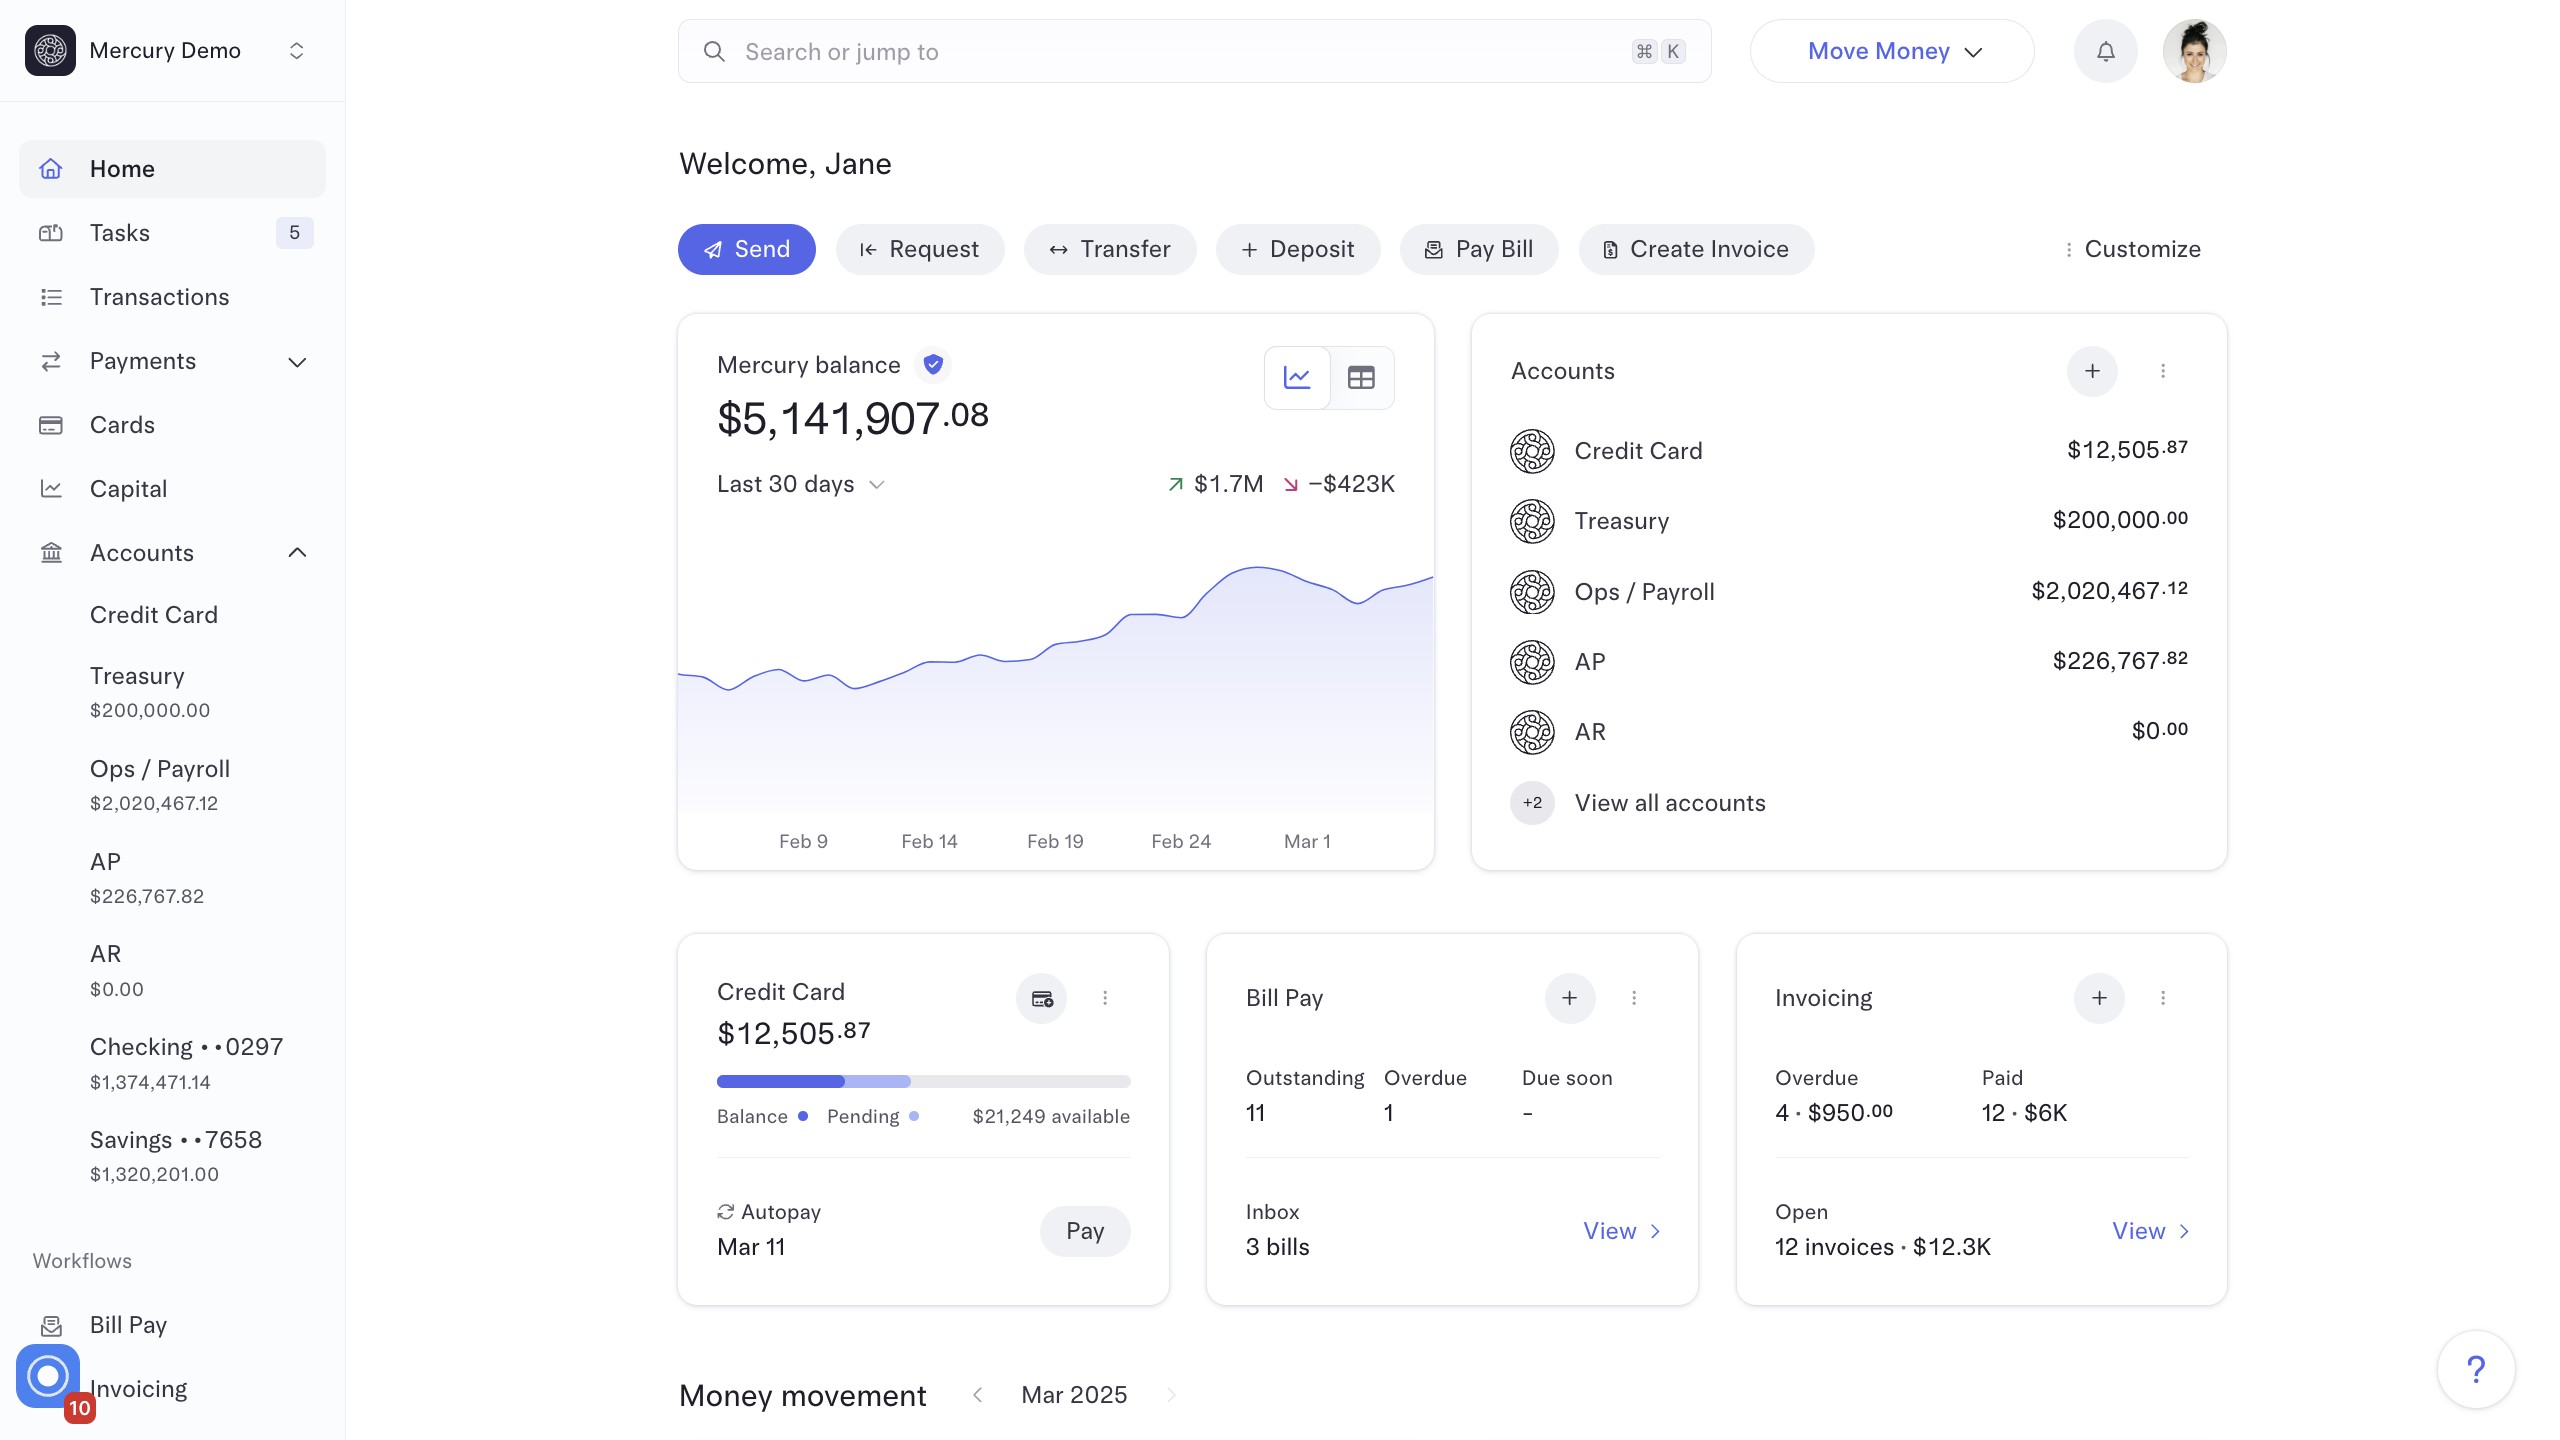This screenshot has height=1440, width=2560.
Task: Click the help question mark button
Action: 2475,1369
